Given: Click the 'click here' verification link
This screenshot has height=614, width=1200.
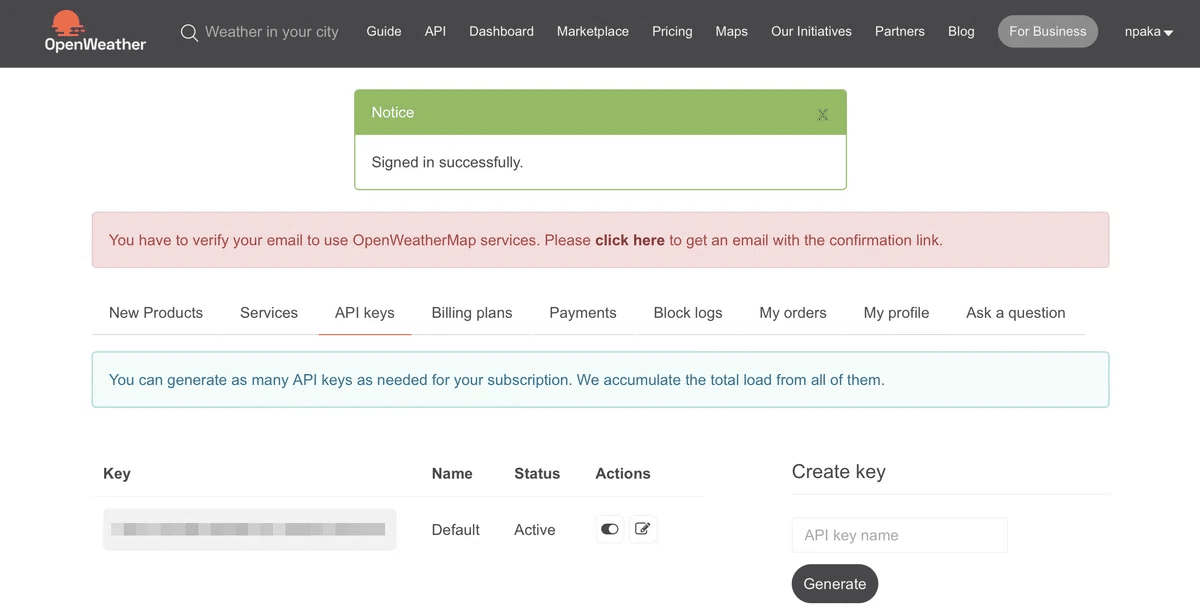Looking at the screenshot, I should click(630, 240).
